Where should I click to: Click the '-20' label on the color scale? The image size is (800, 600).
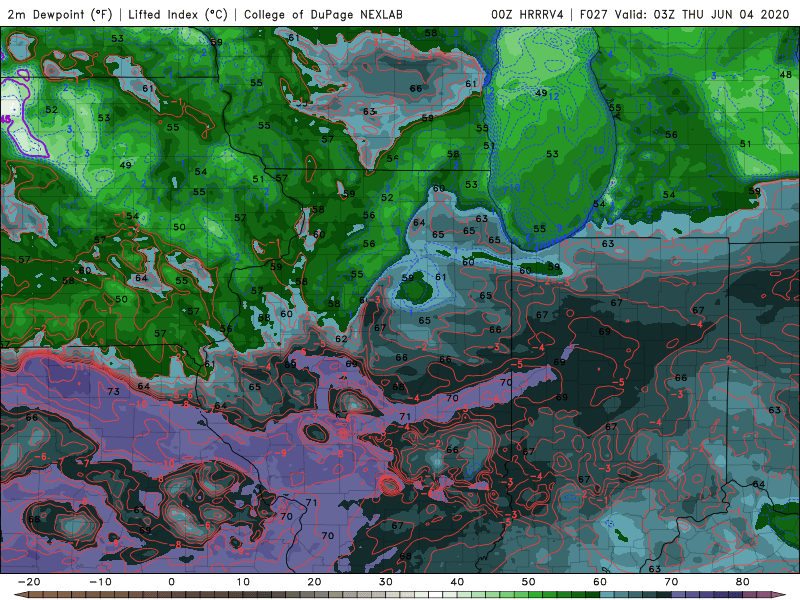point(29,582)
